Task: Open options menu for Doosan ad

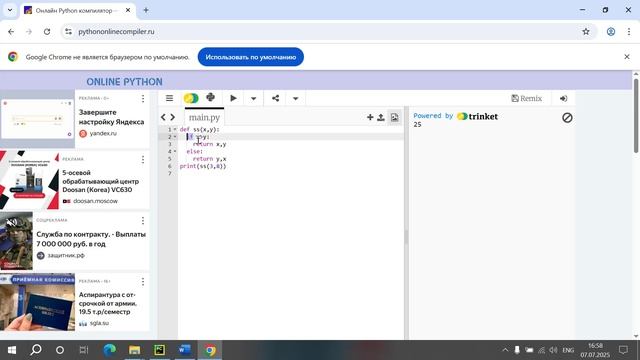Action: pyautogui.click(x=143, y=160)
